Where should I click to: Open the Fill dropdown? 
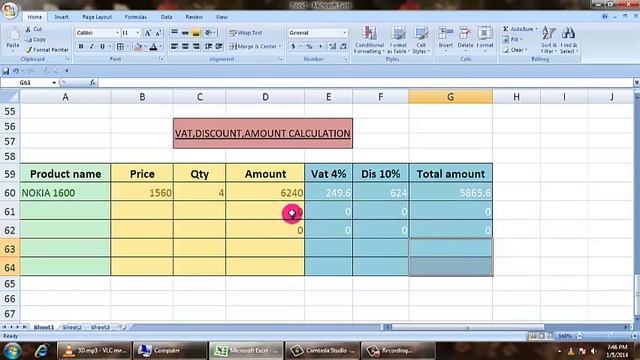tap(513, 40)
